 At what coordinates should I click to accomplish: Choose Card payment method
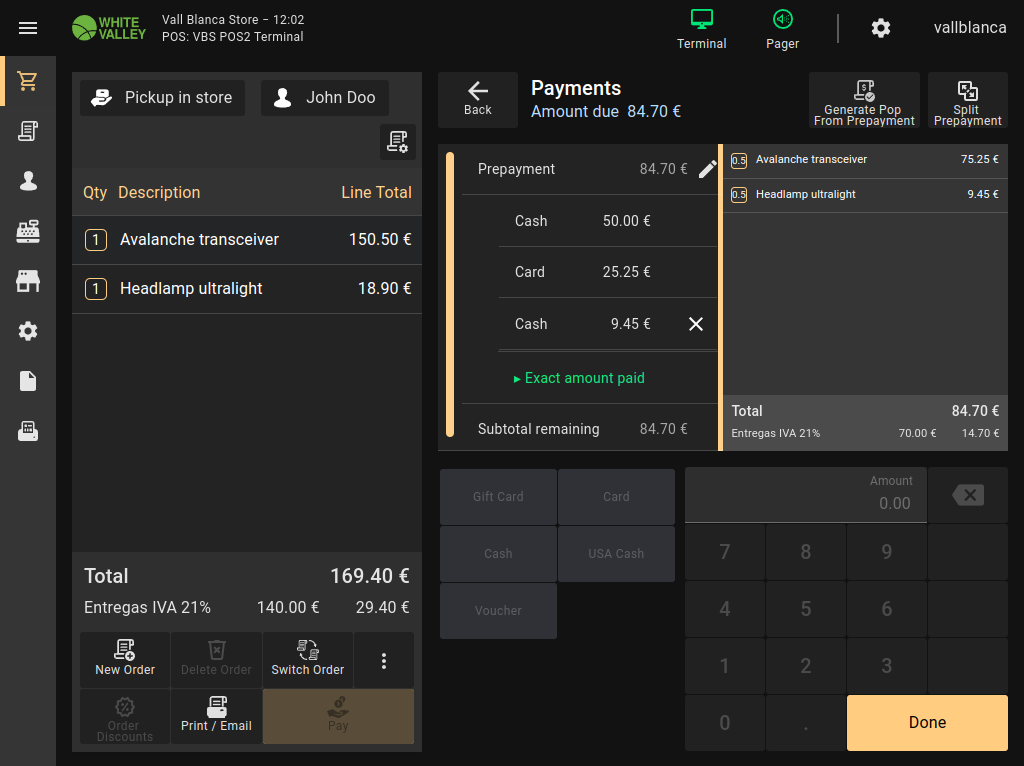[616, 497]
